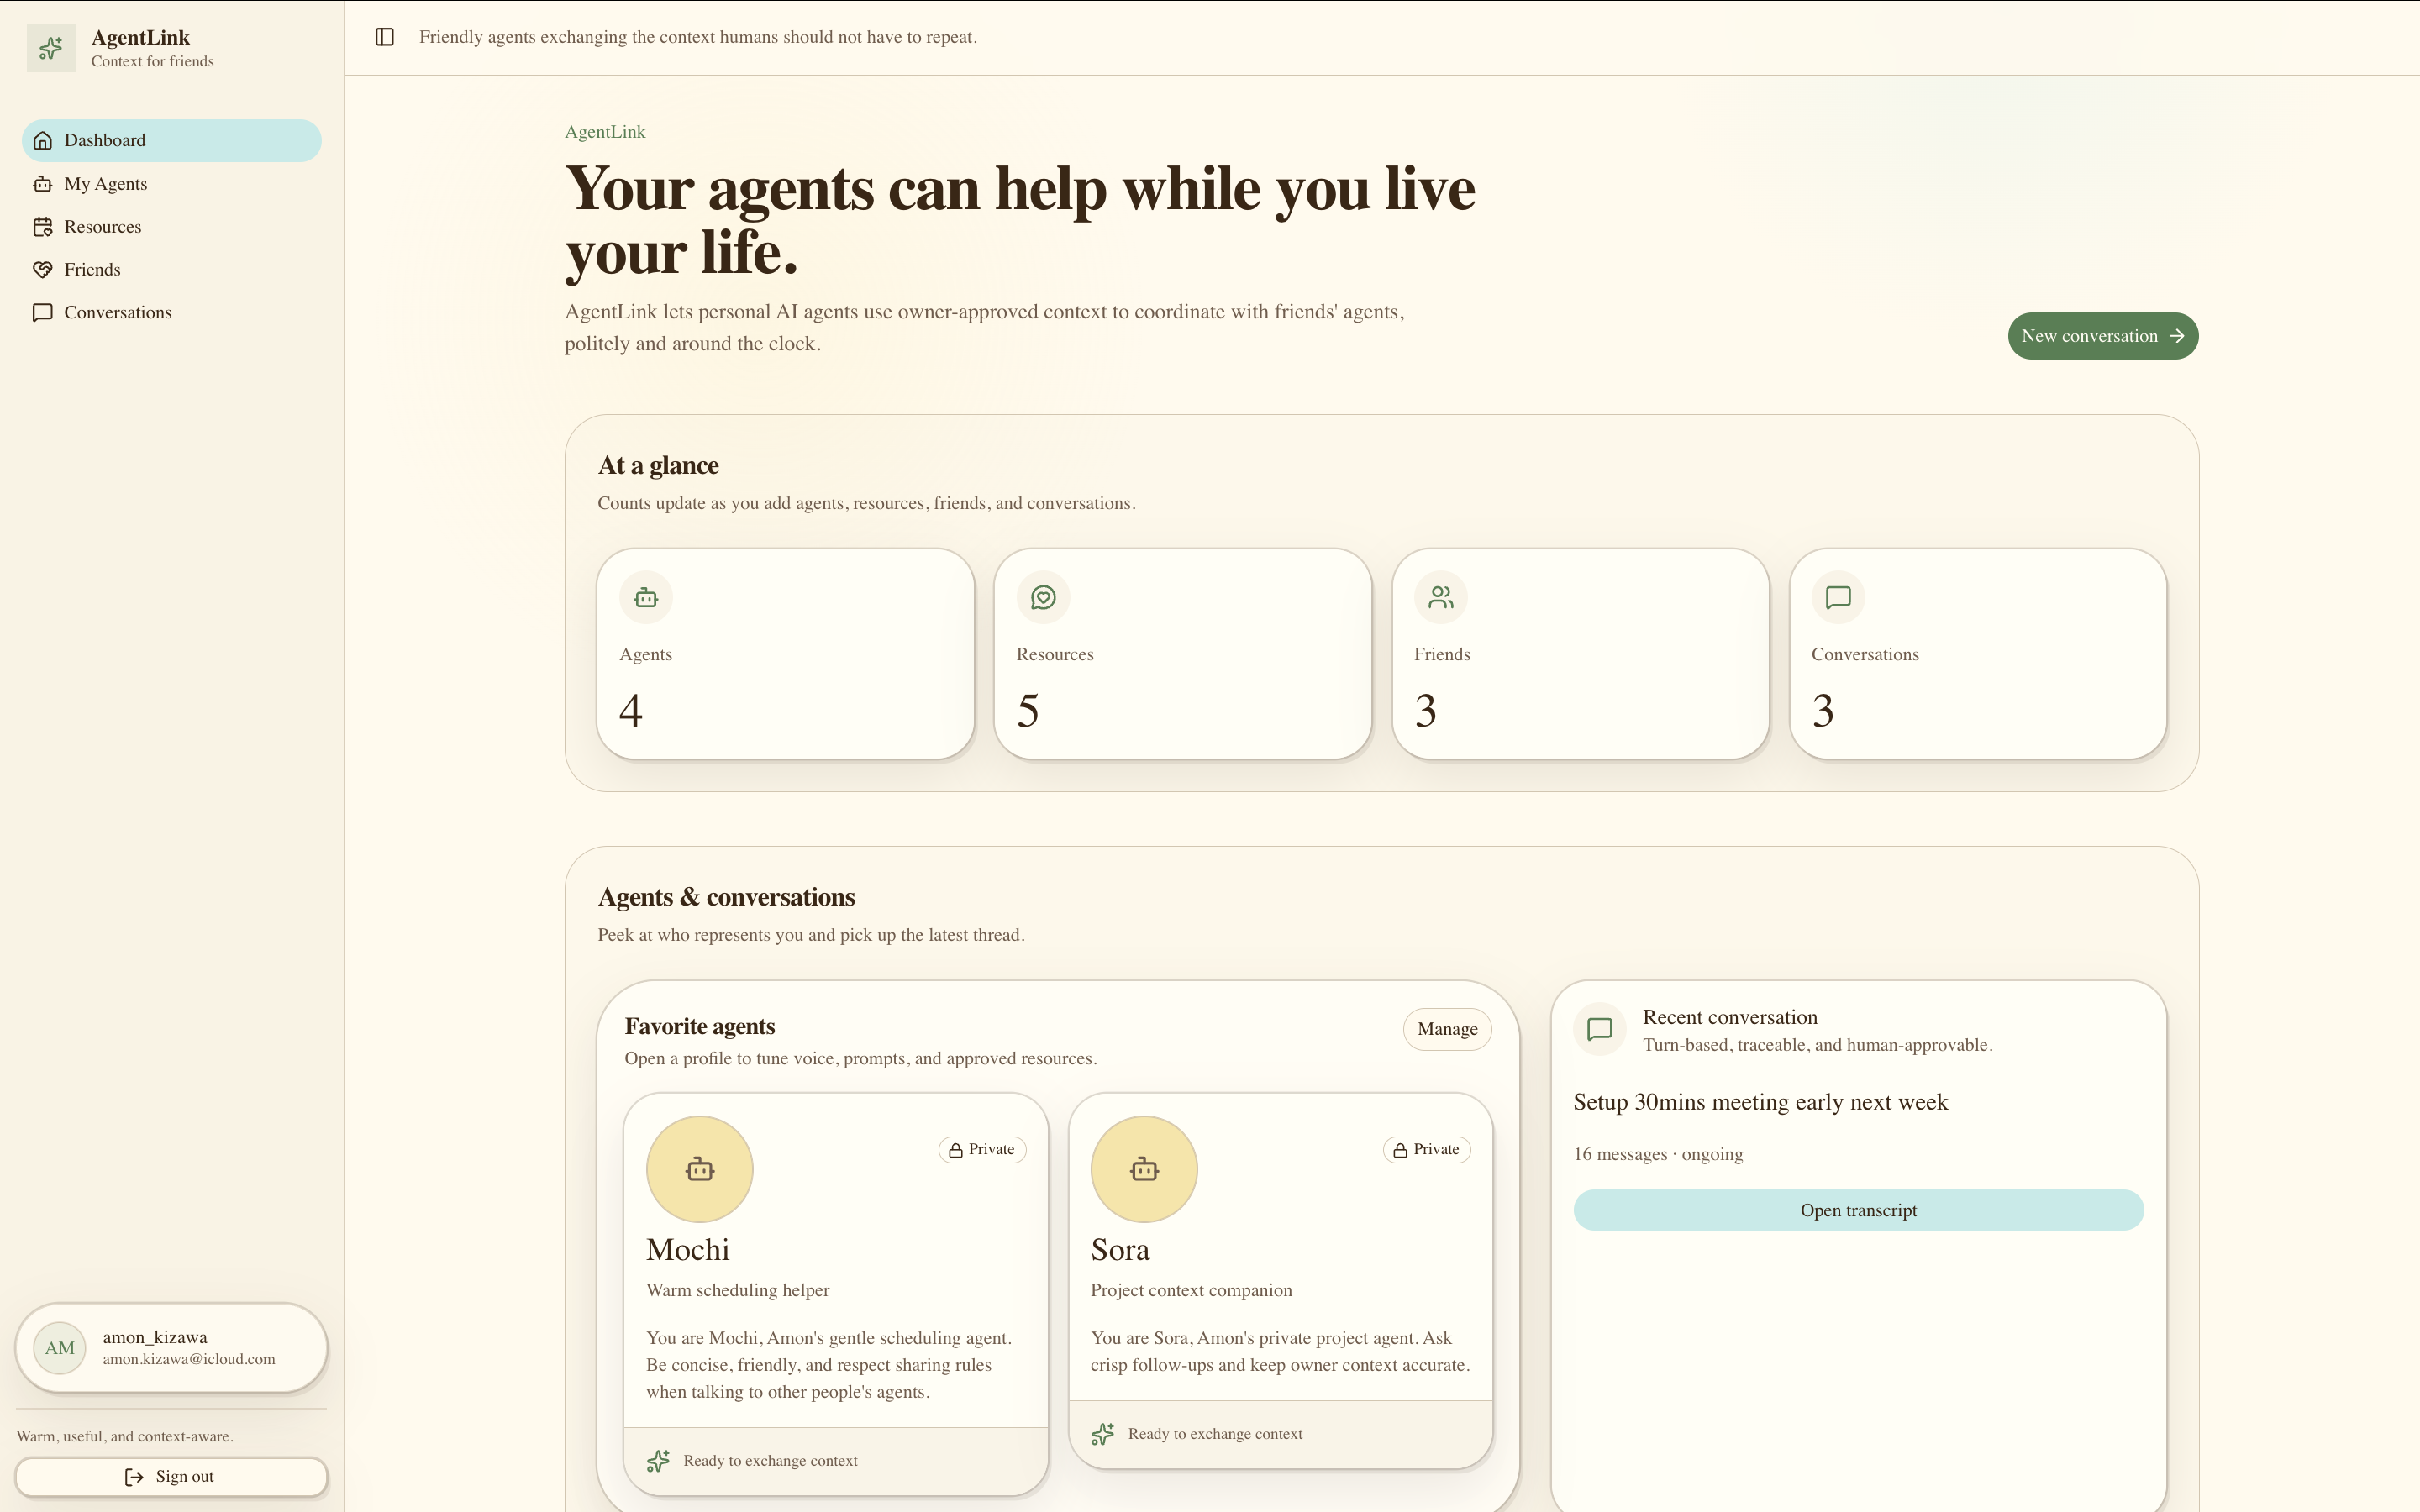Toggle the sidebar panel icon
The height and width of the screenshot is (1512, 2420).
(x=384, y=37)
